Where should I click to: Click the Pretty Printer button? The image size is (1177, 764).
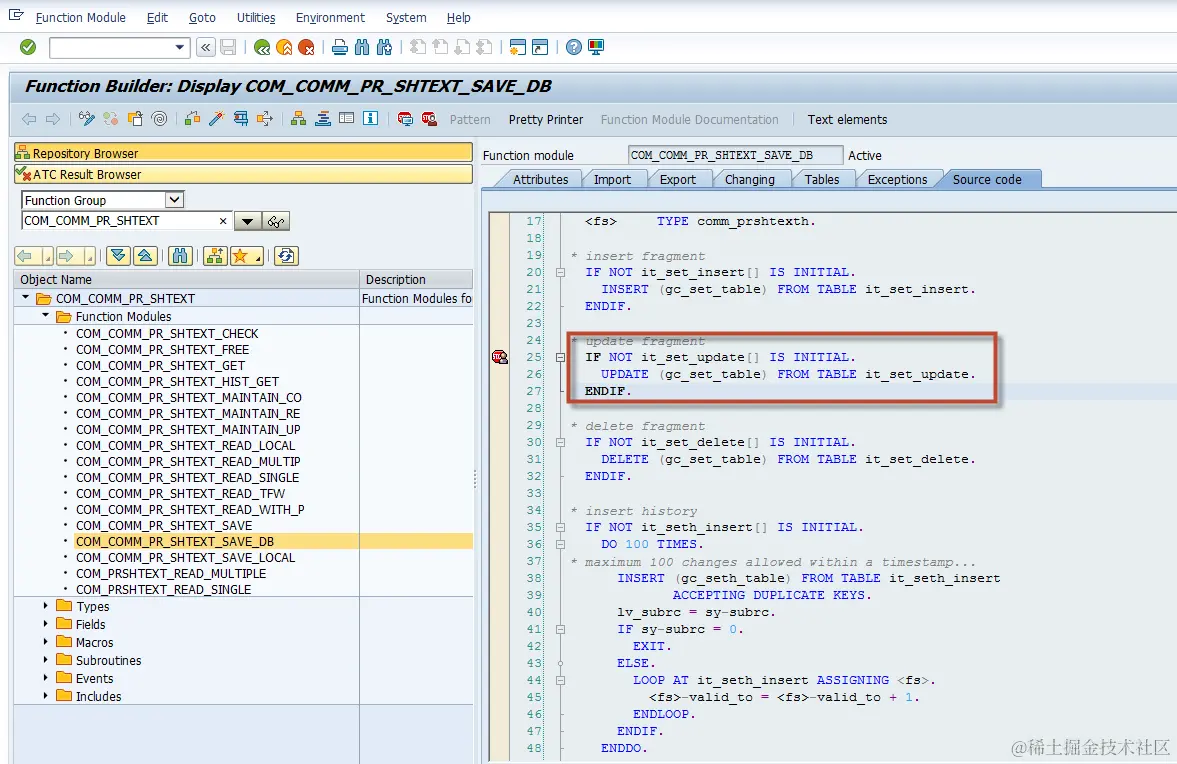(545, 120)
